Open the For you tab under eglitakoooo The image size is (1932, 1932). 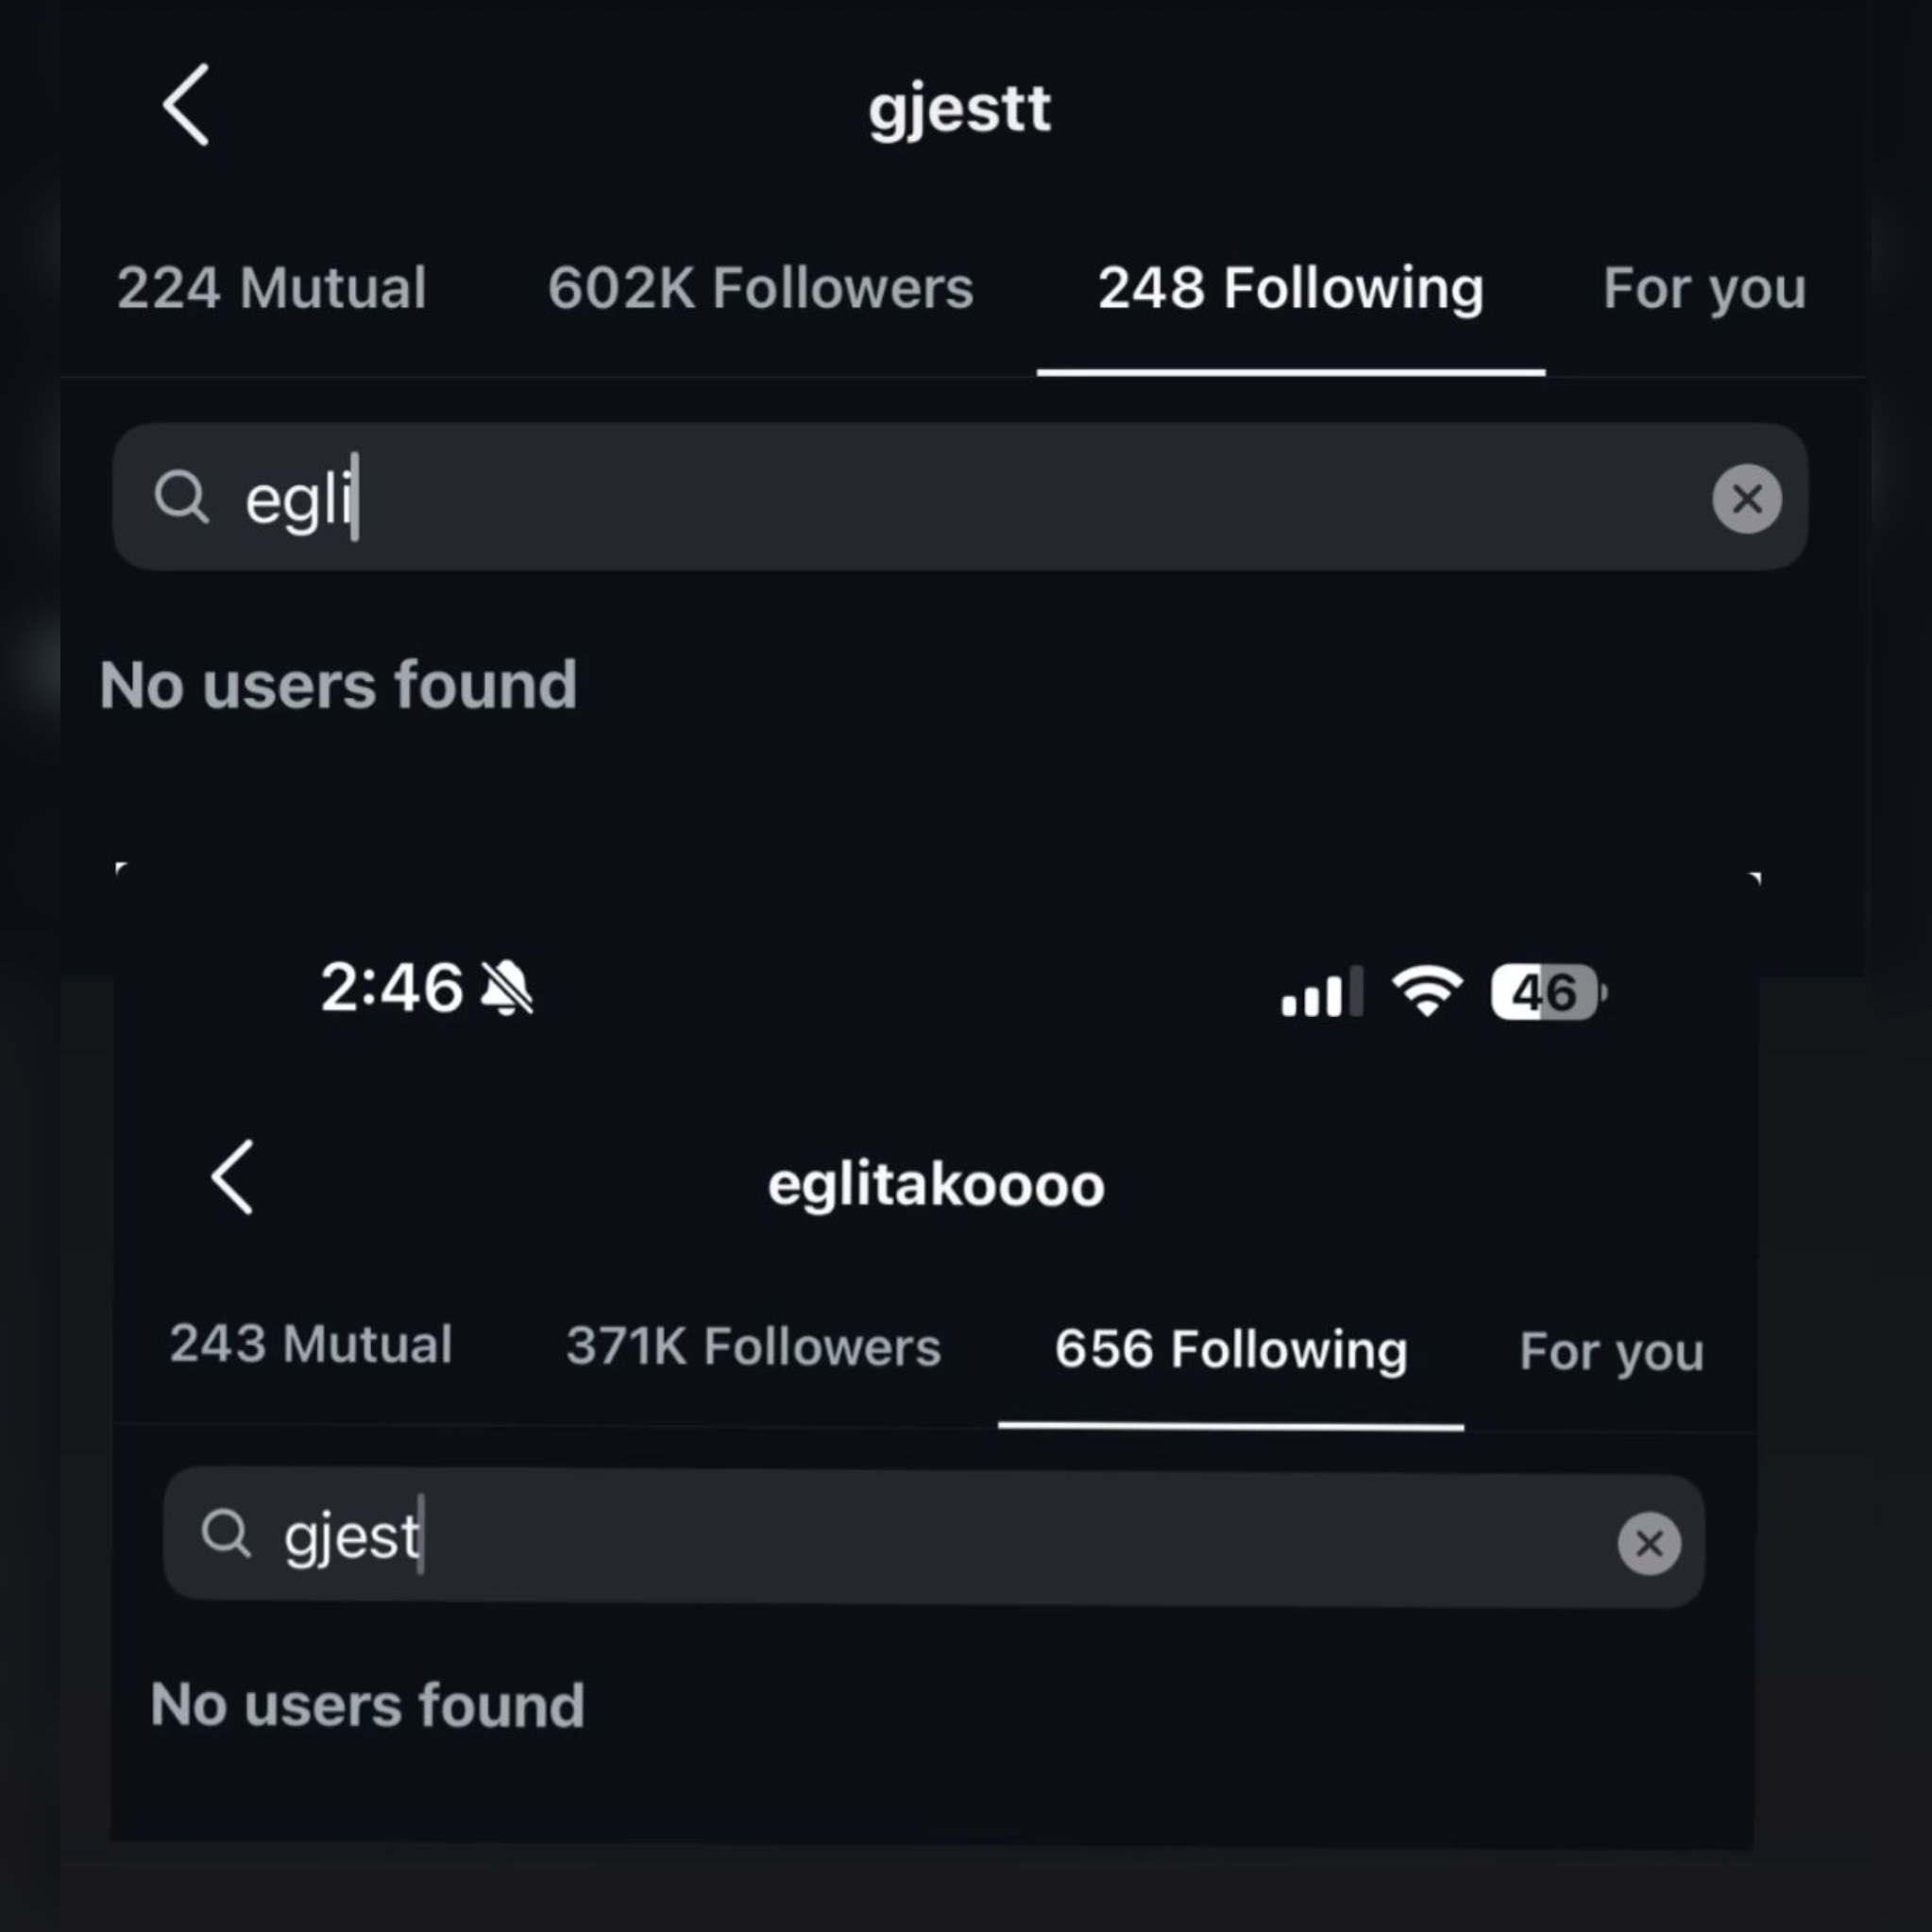coord(1611,1352)
